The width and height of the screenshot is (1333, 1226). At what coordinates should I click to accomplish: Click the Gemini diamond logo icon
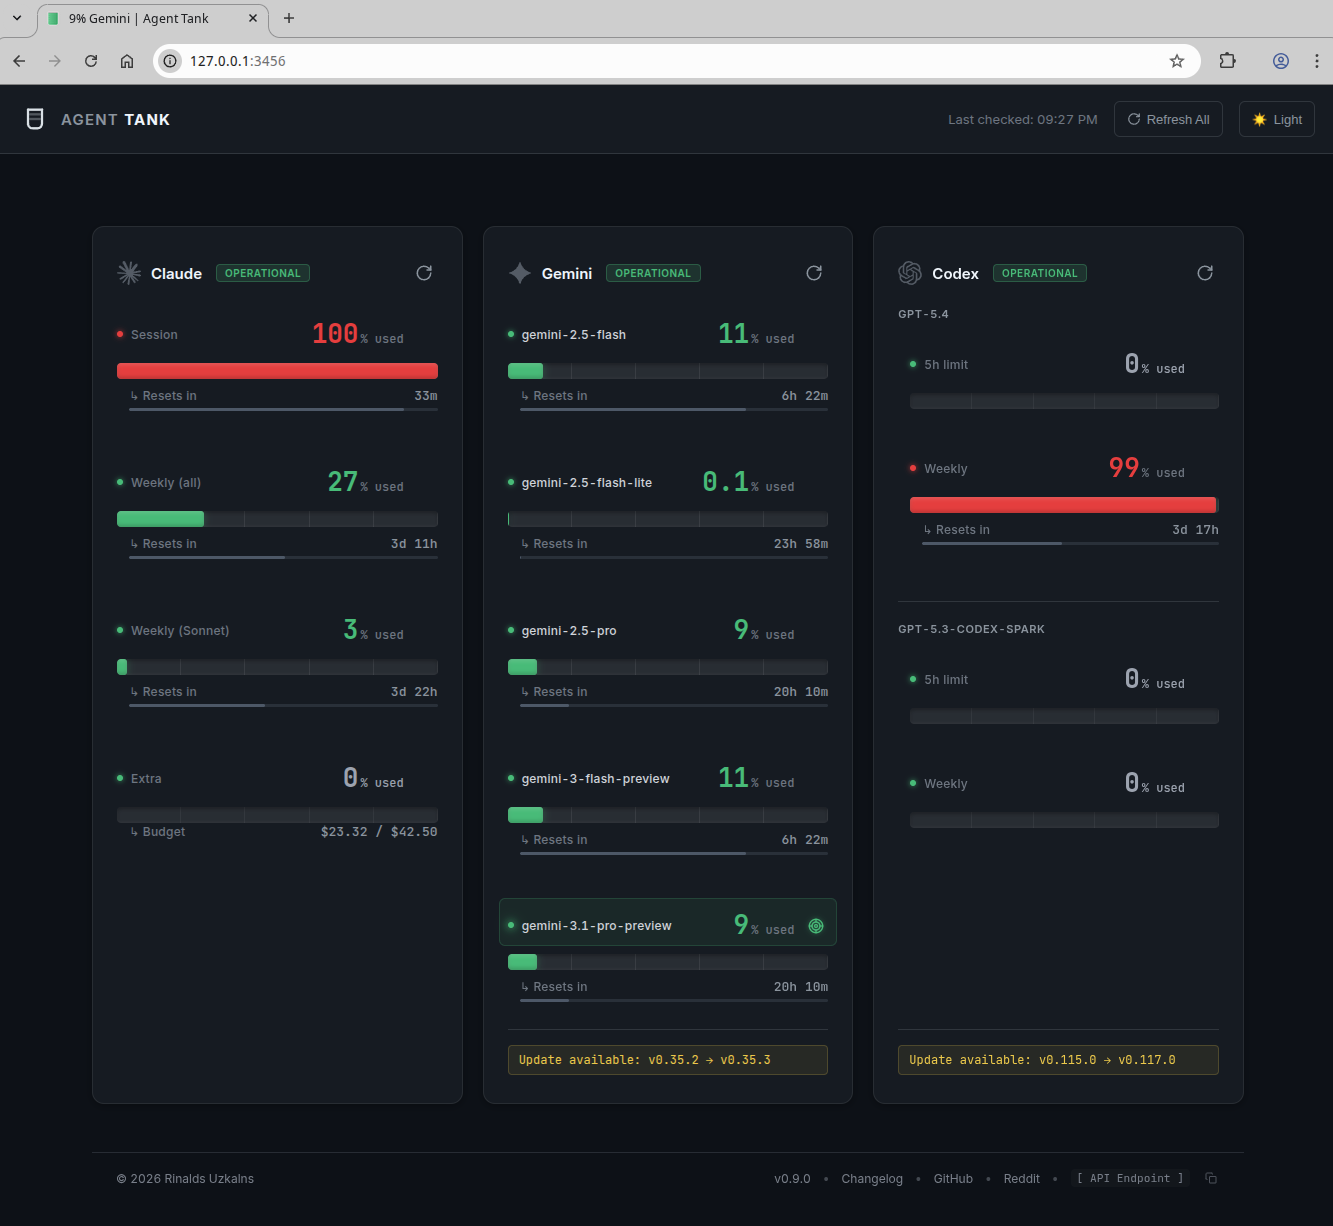coord(519,272)
